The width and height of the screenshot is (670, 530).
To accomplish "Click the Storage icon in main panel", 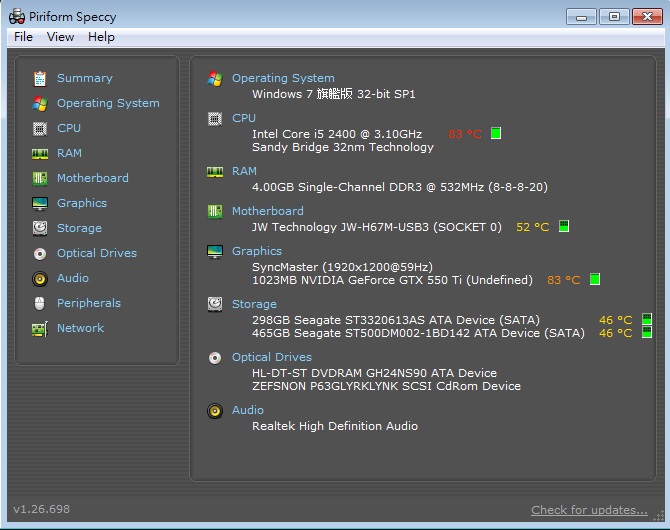I will [x=215, y=304].
